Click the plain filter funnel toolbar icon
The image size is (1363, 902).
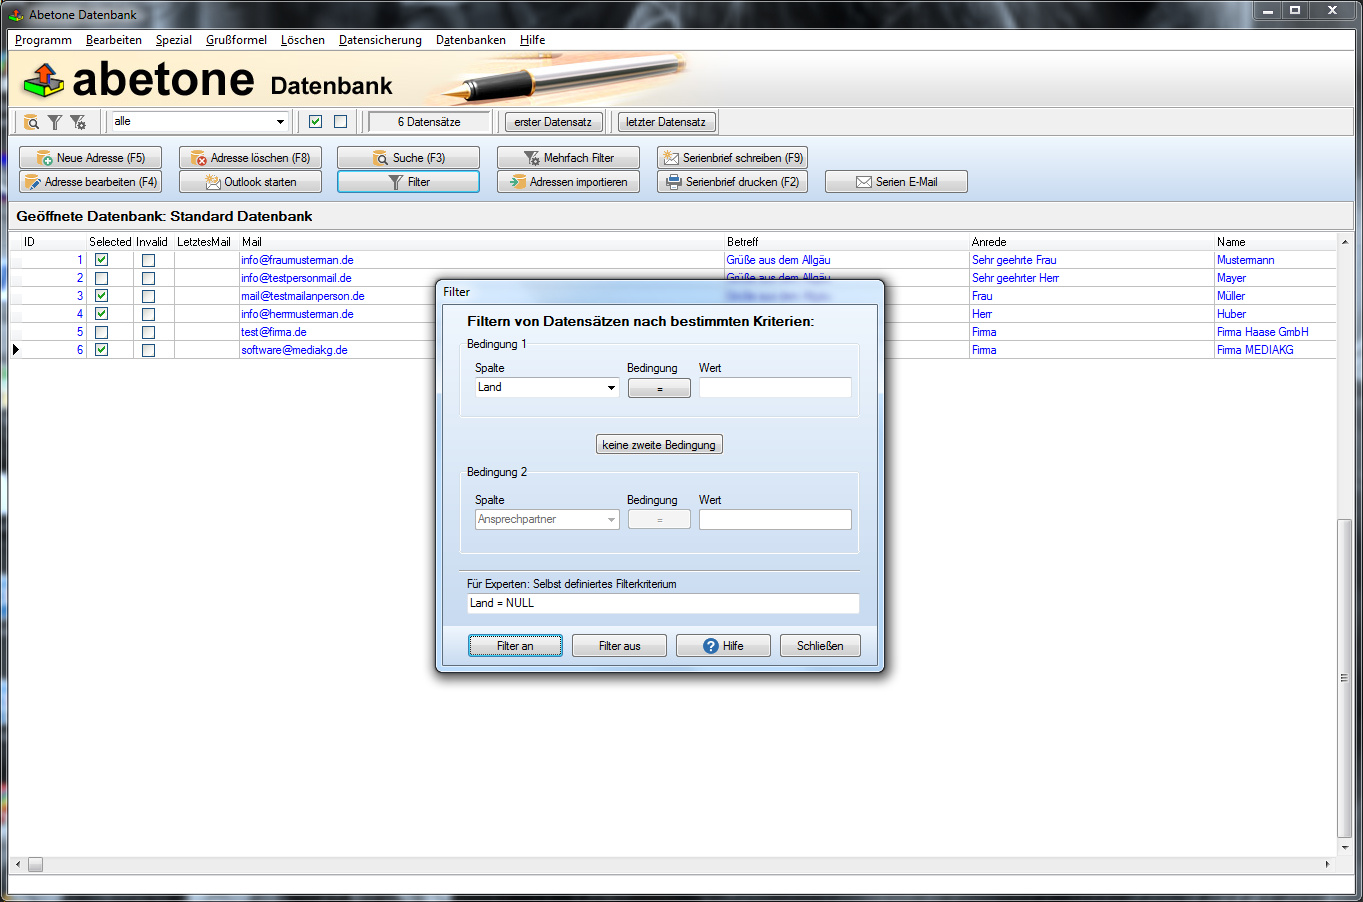55,122
